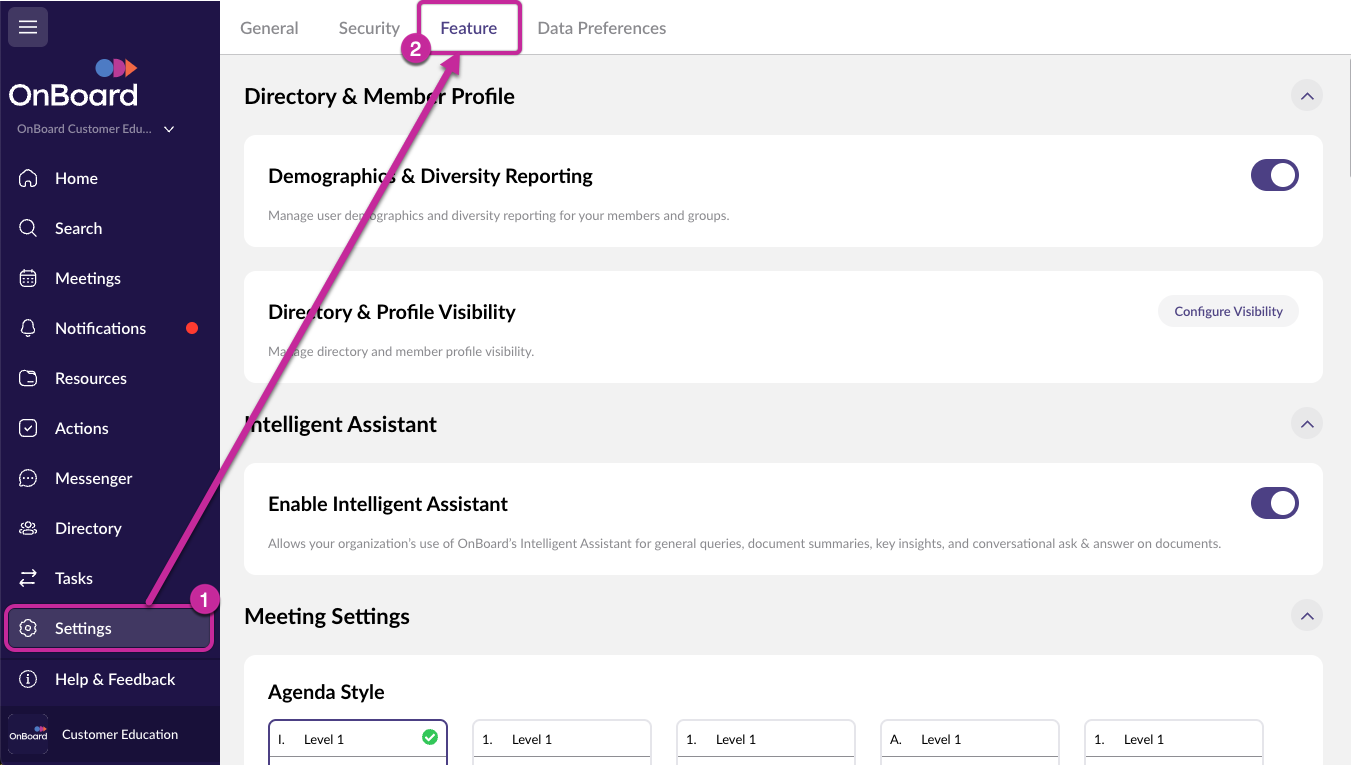Open Help & Feedback link

115,679
